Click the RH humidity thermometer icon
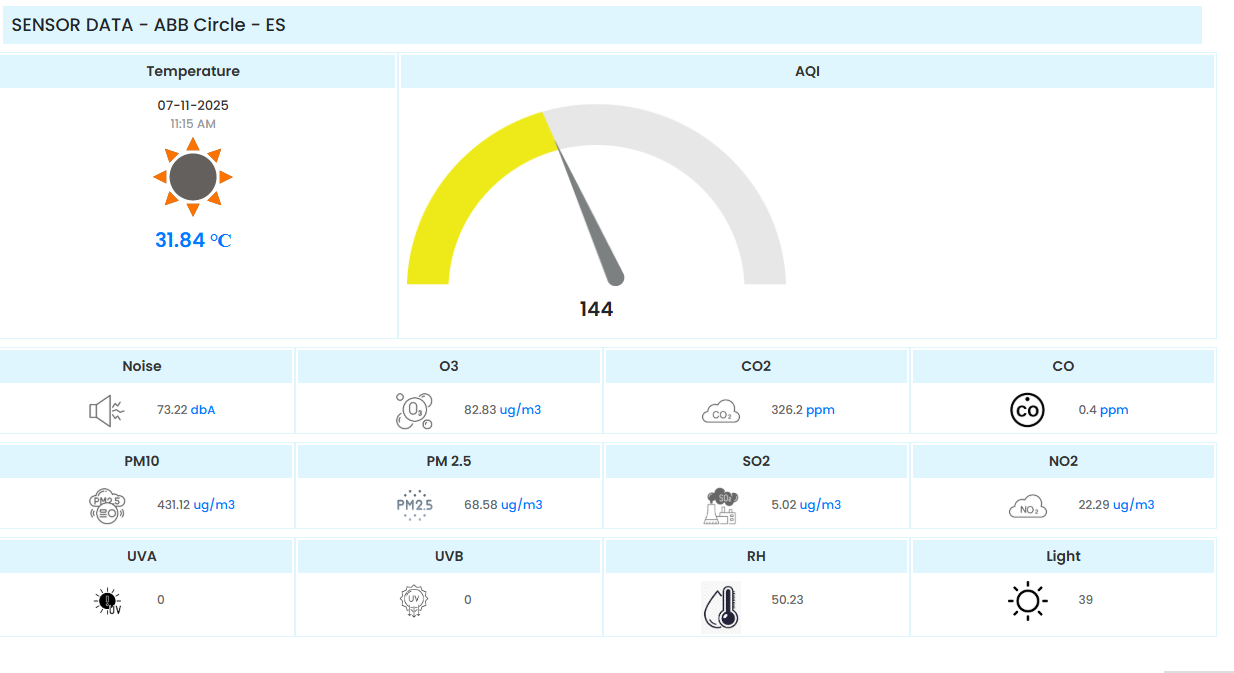The height and width of the screenshot is (673, 1234). (721, 606)
